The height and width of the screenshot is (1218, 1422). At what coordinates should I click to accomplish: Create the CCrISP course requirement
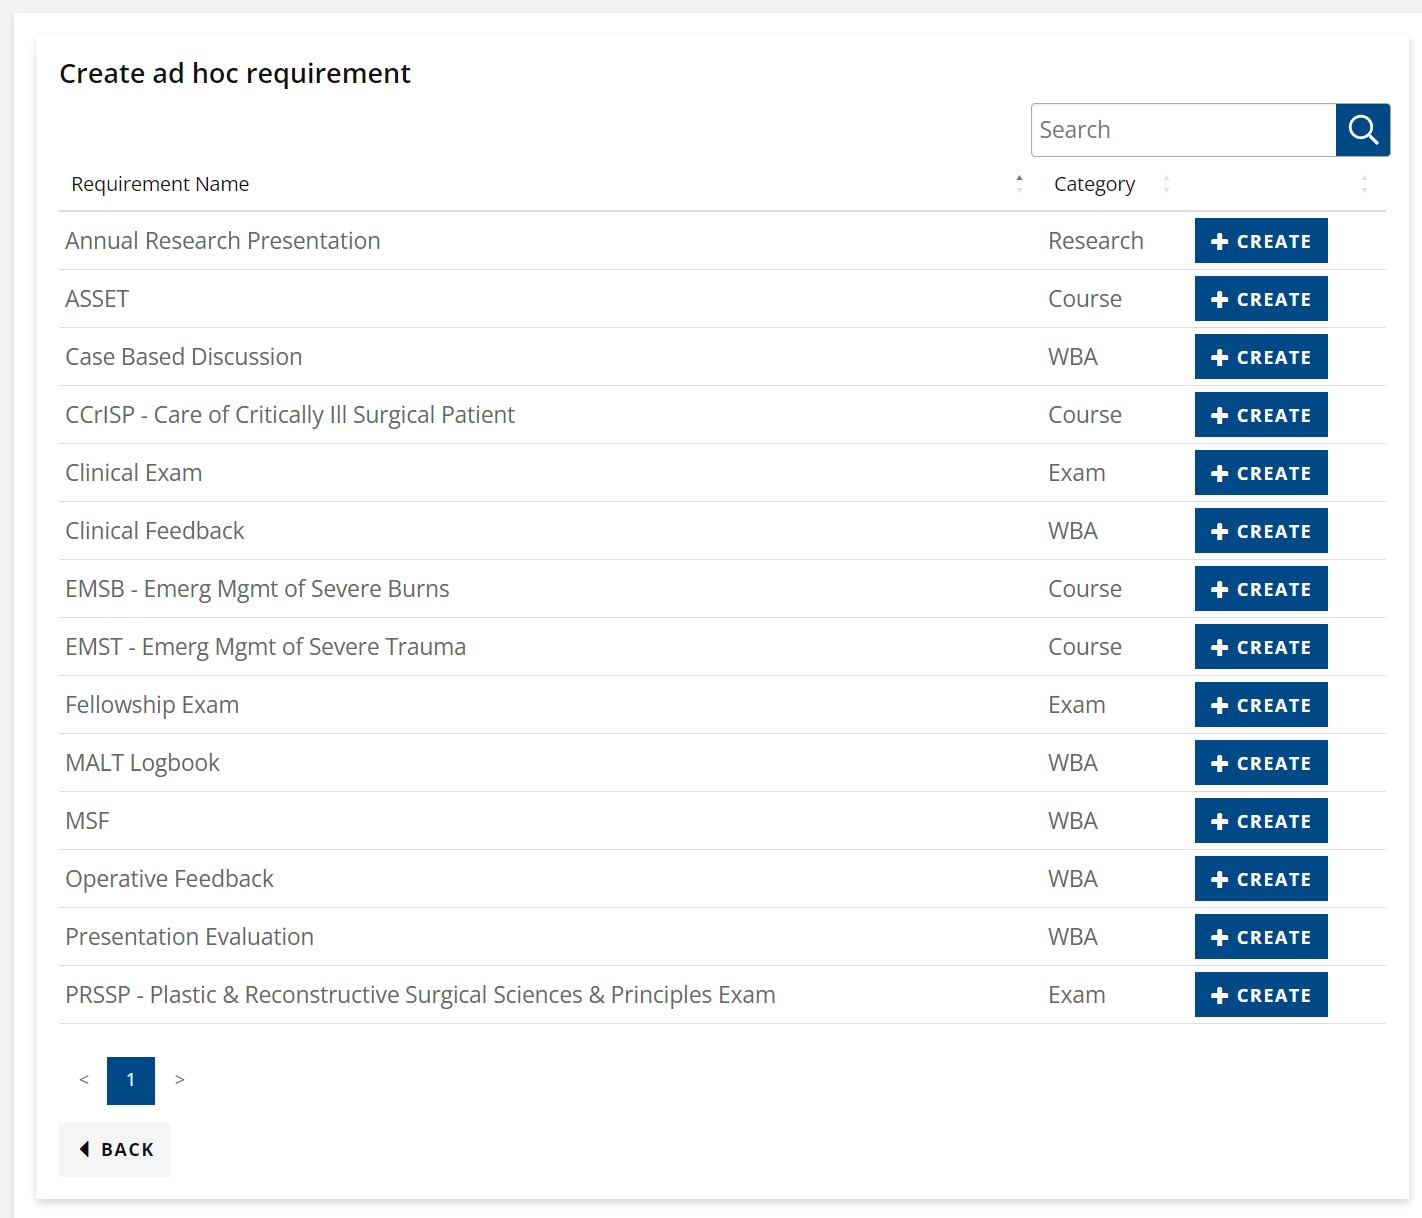1260,415
